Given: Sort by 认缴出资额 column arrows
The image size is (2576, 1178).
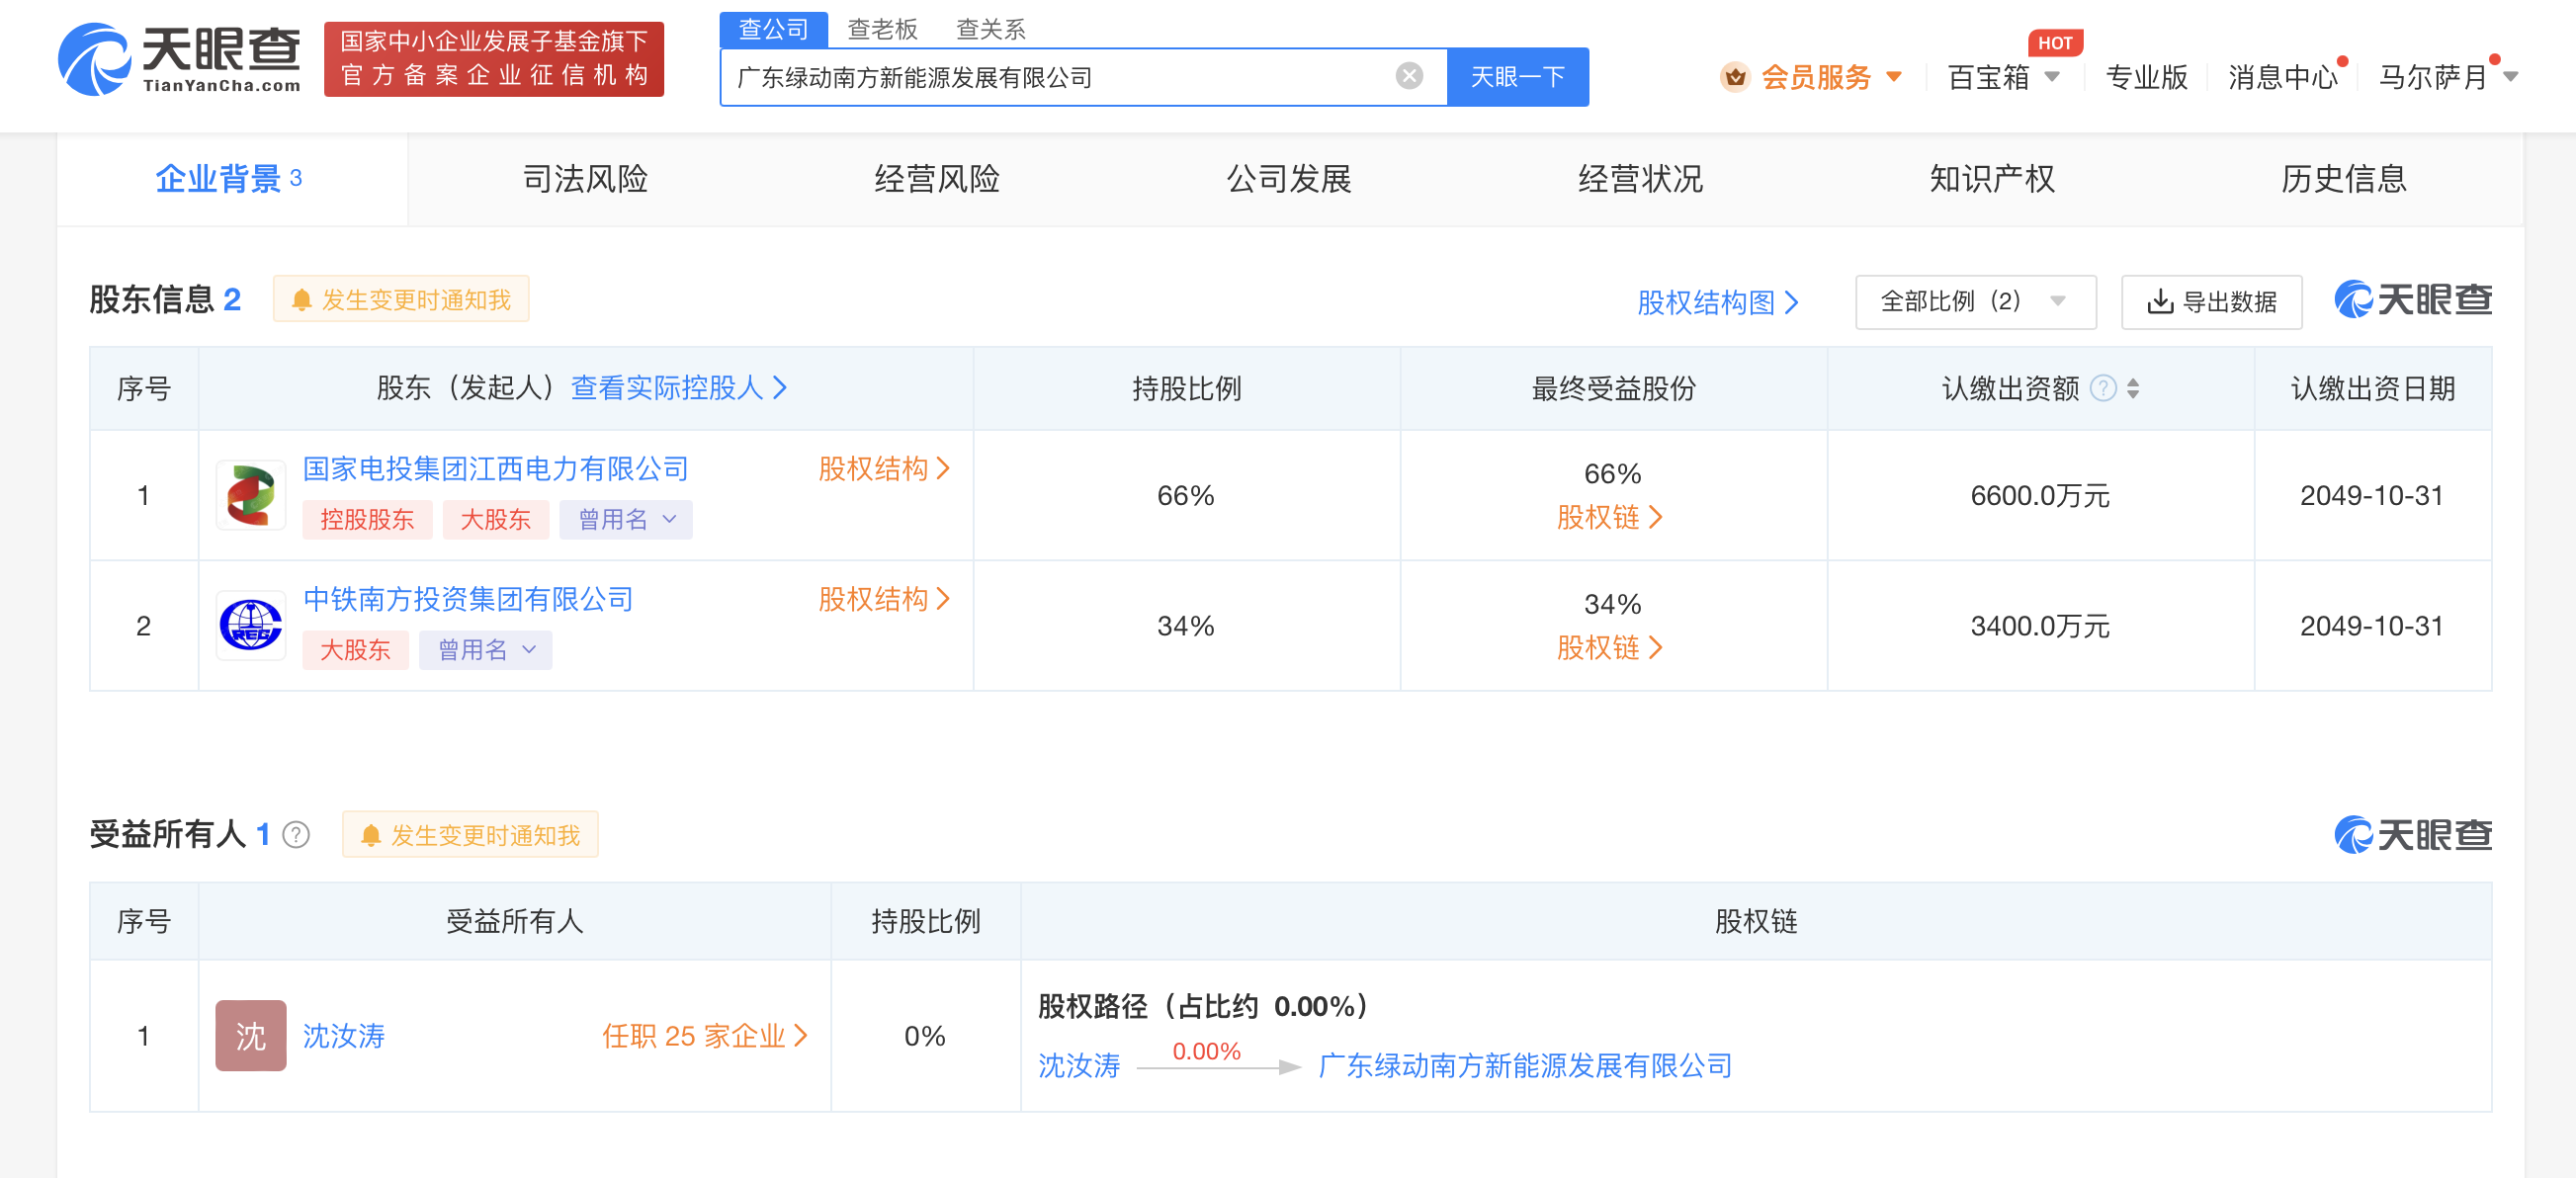Looking at the screenshot, I should [x=2133, y=388].
